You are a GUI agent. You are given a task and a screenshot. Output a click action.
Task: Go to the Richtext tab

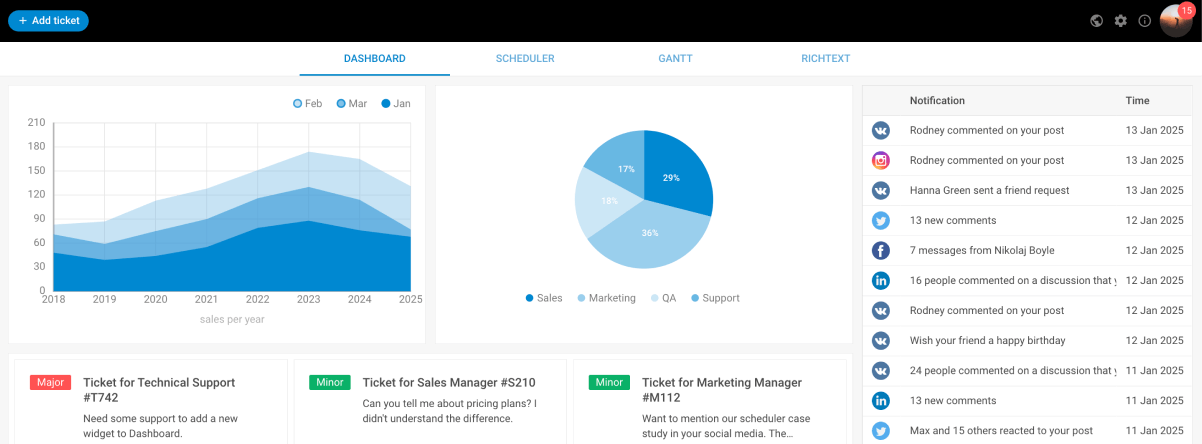point(825,59)
